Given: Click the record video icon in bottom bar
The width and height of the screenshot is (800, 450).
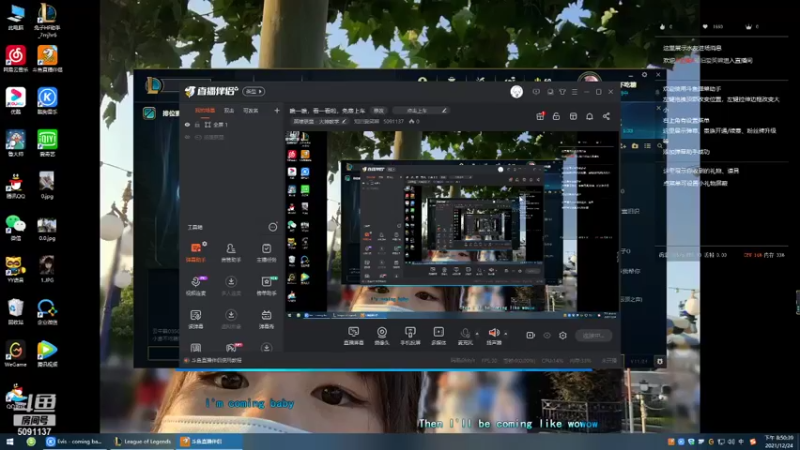Looking at the screenshot, I should pyautogui.click(x=531, y=335).
